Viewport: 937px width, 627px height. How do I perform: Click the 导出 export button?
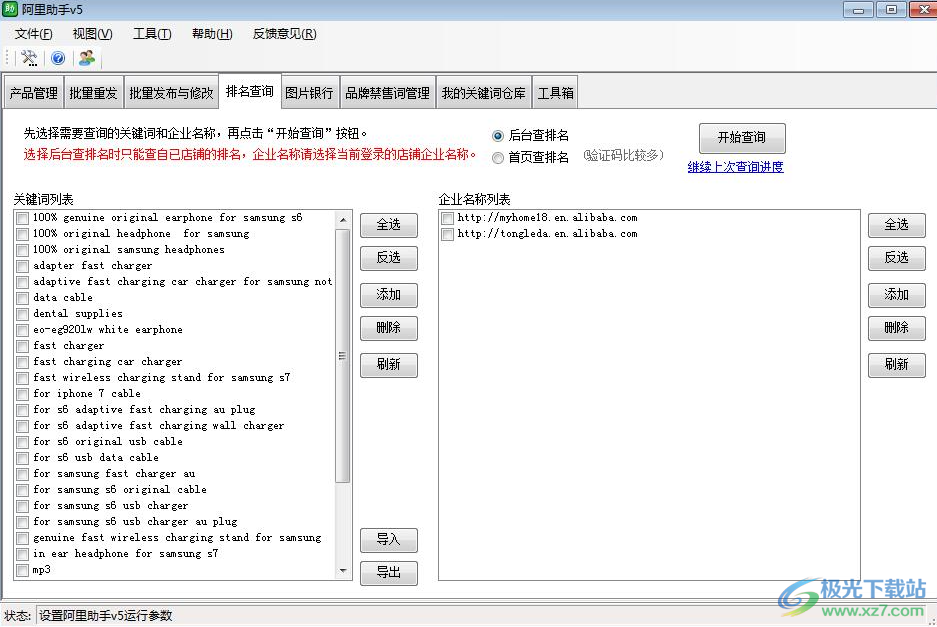388,573
